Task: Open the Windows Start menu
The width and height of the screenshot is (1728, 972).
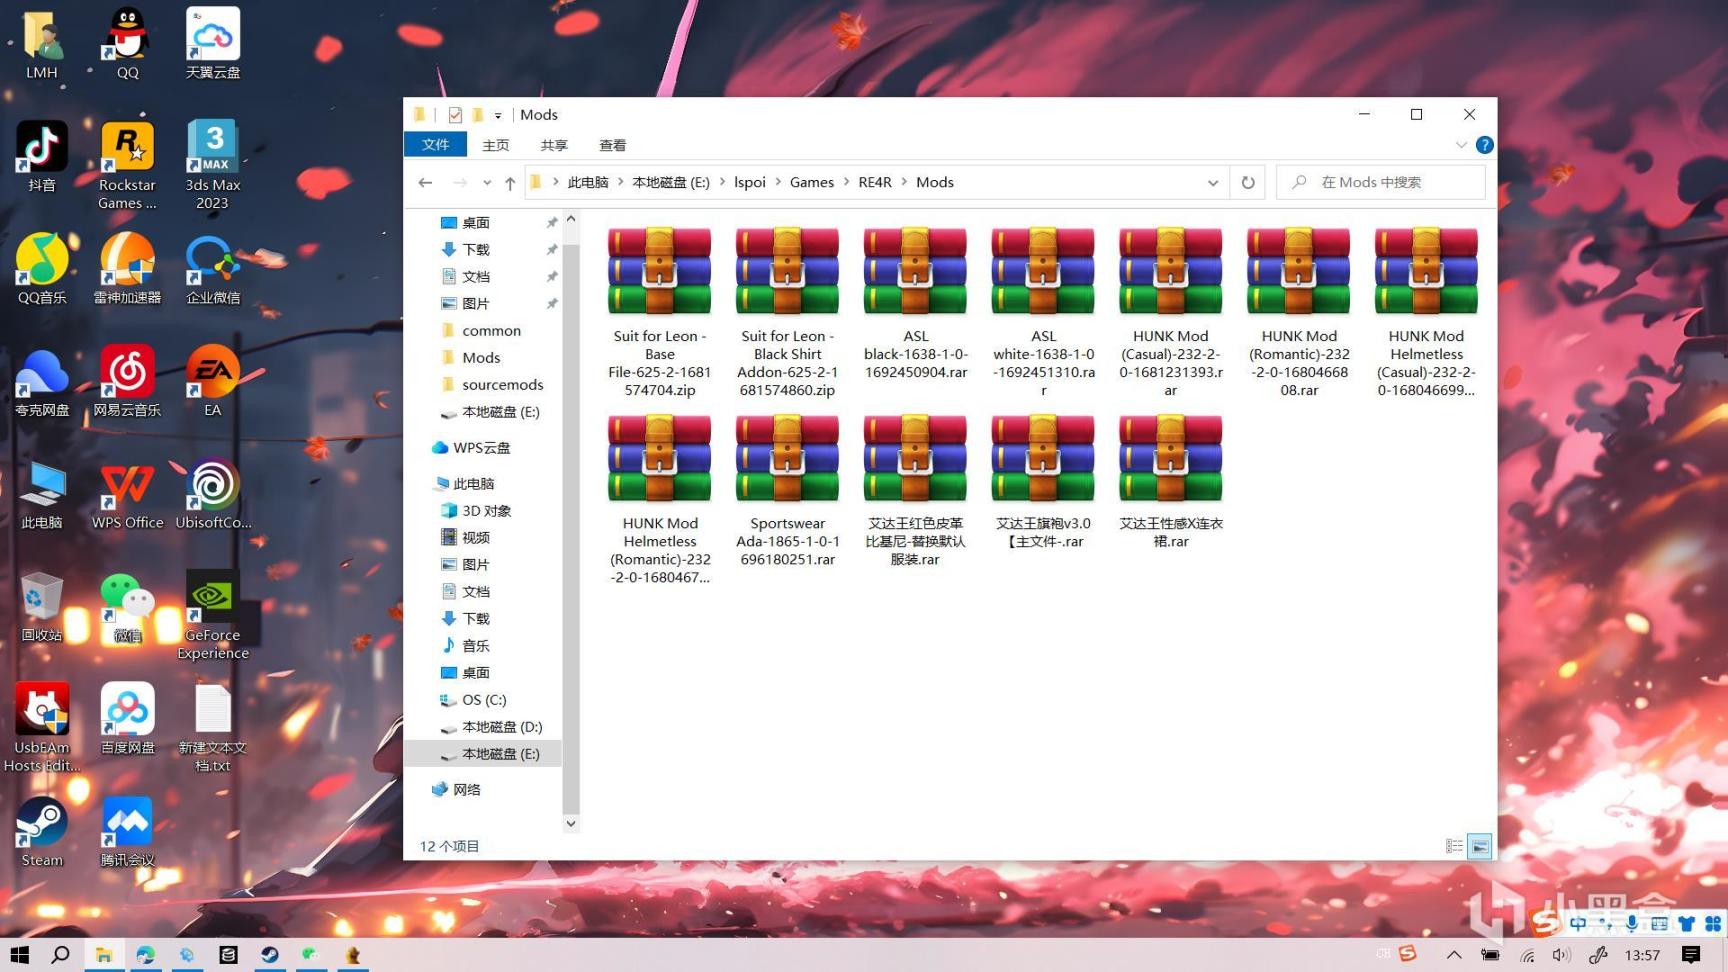Action: click(20, 955)
